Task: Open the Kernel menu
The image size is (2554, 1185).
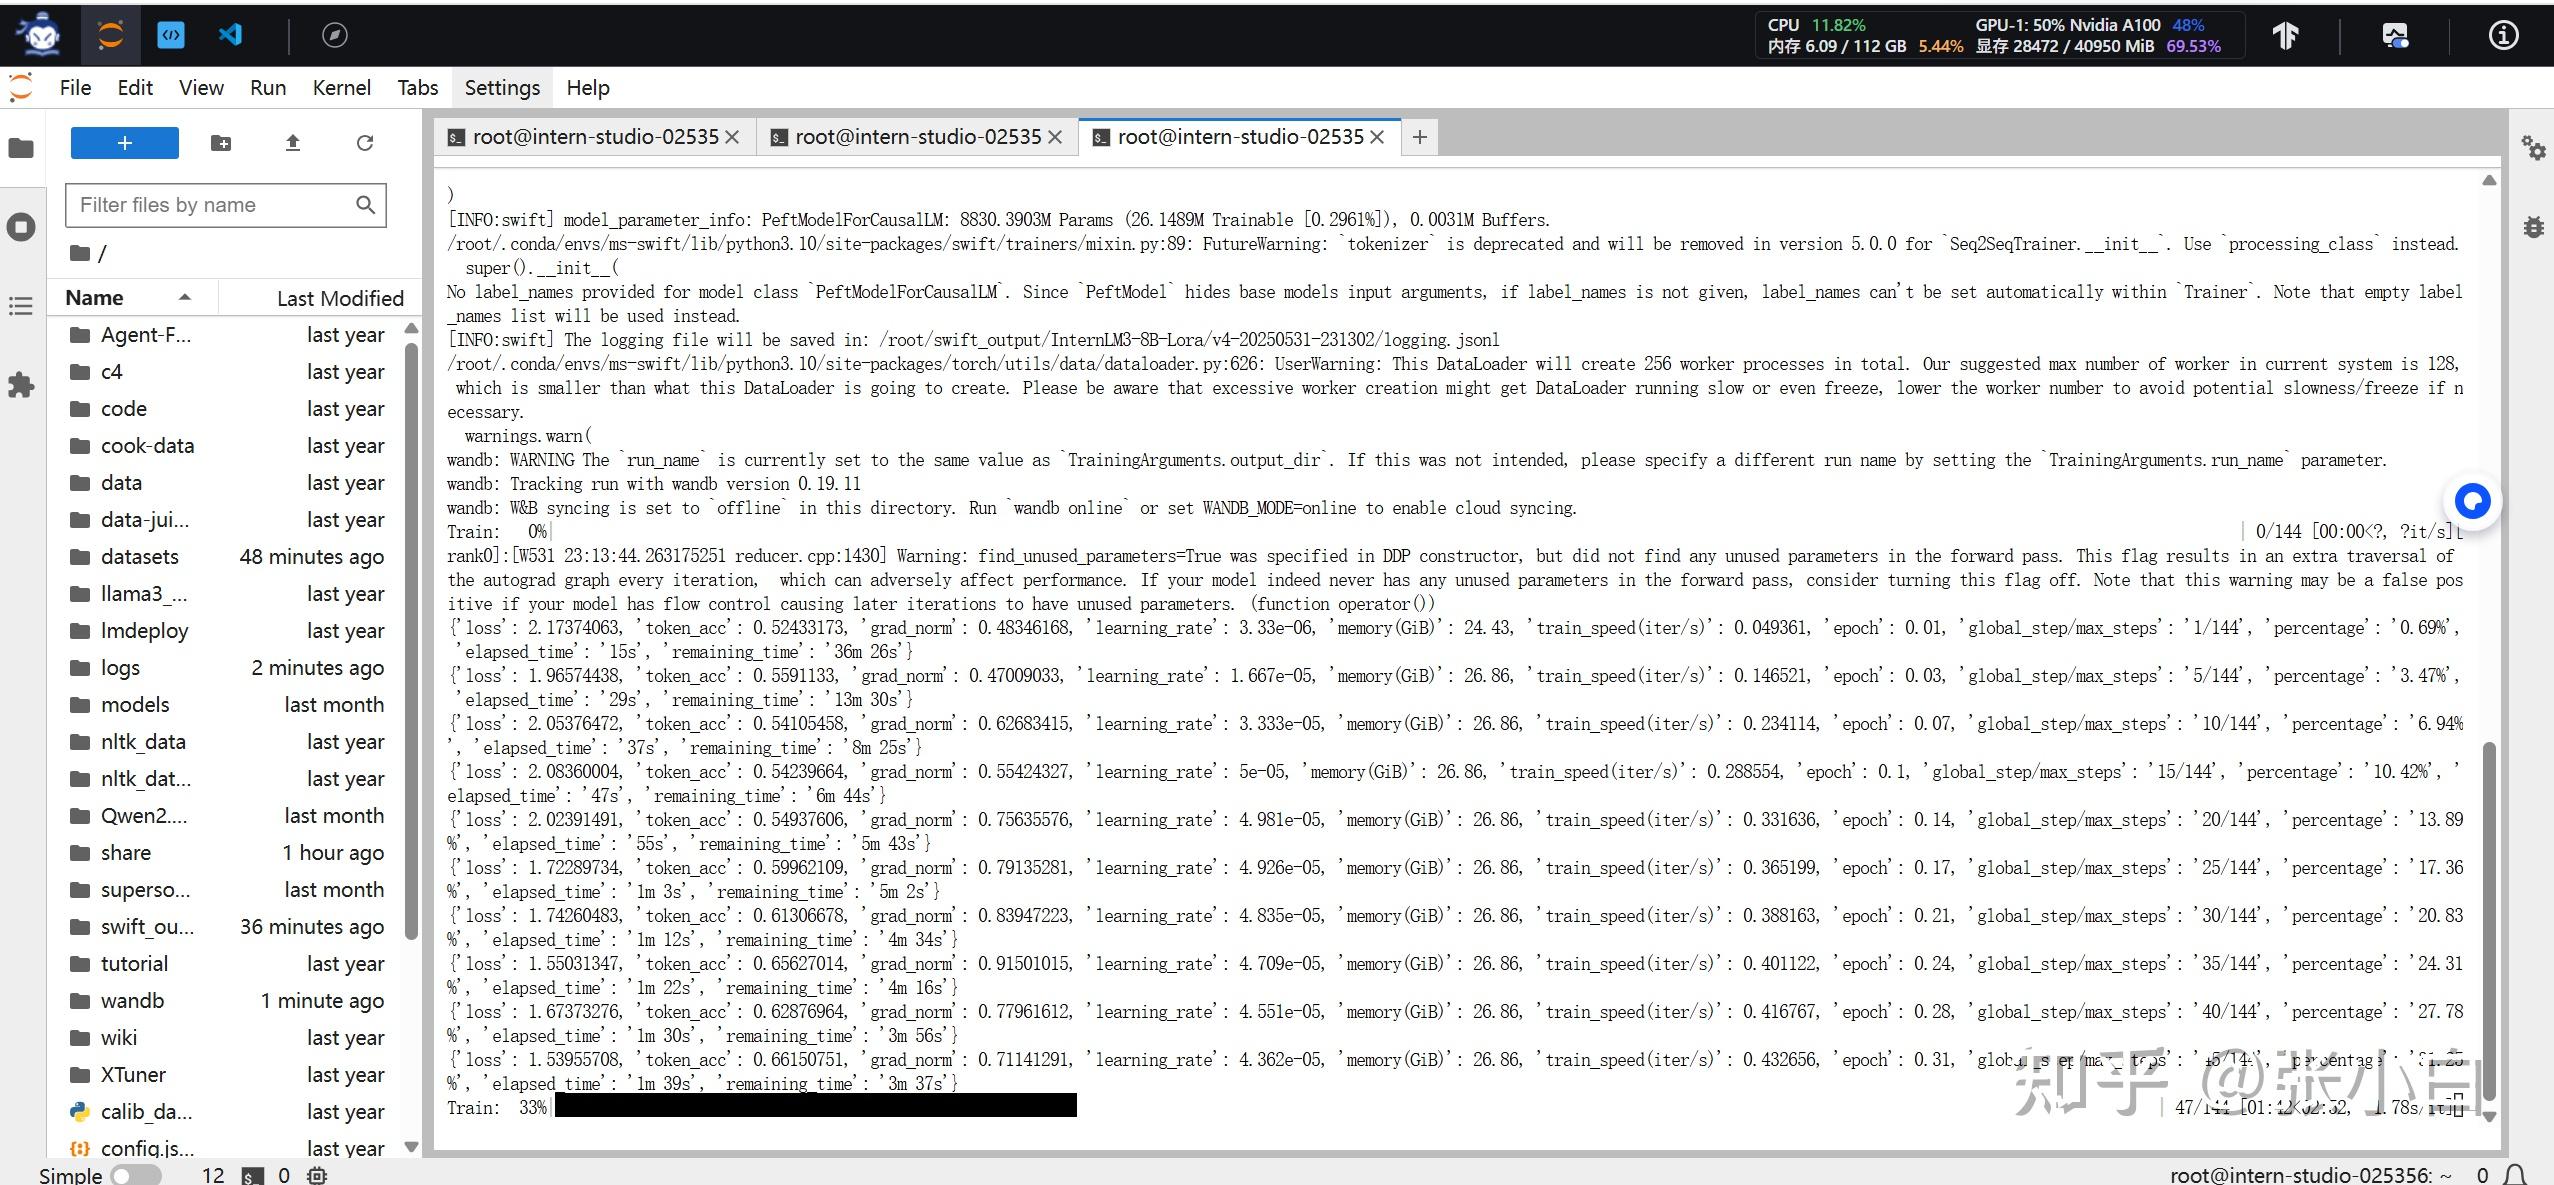Action: click(341, 88)
